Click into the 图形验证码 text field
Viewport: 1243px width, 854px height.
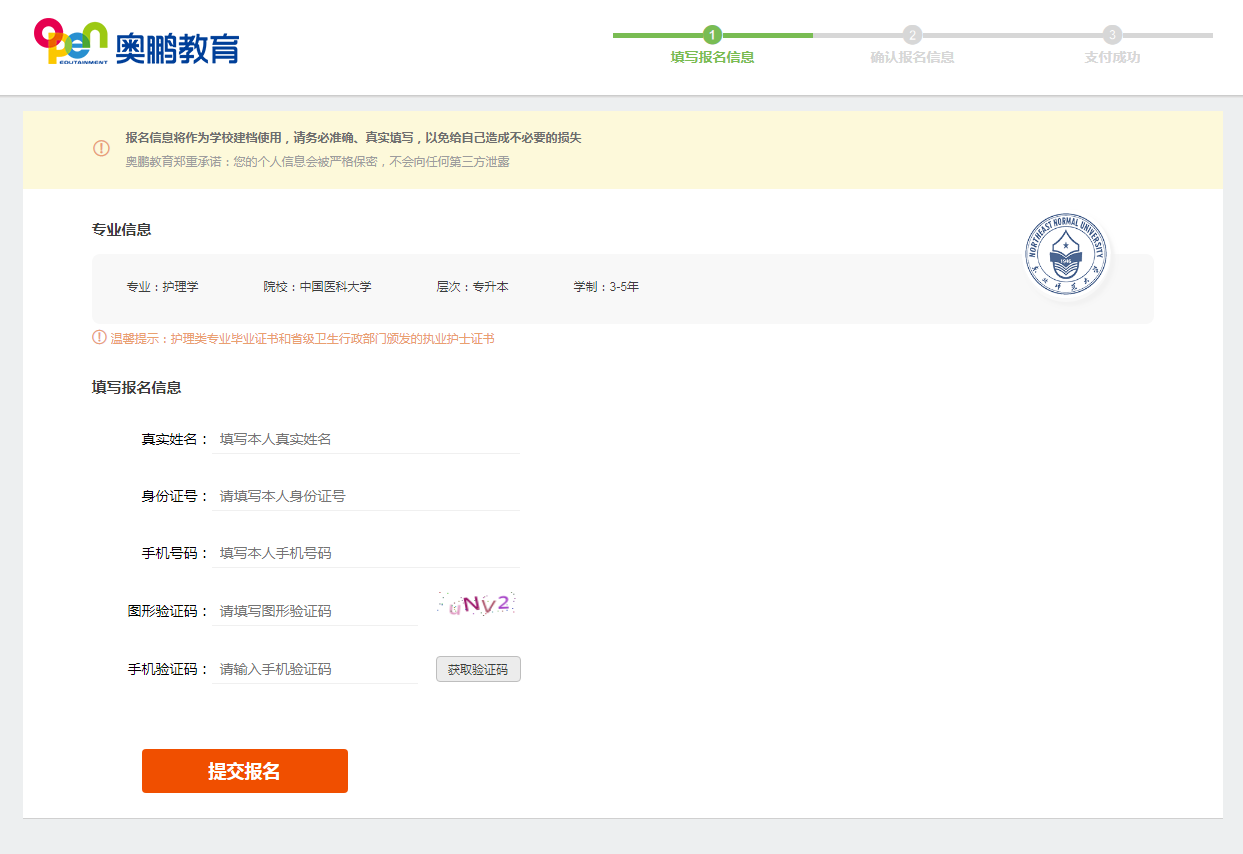point(316,611)
